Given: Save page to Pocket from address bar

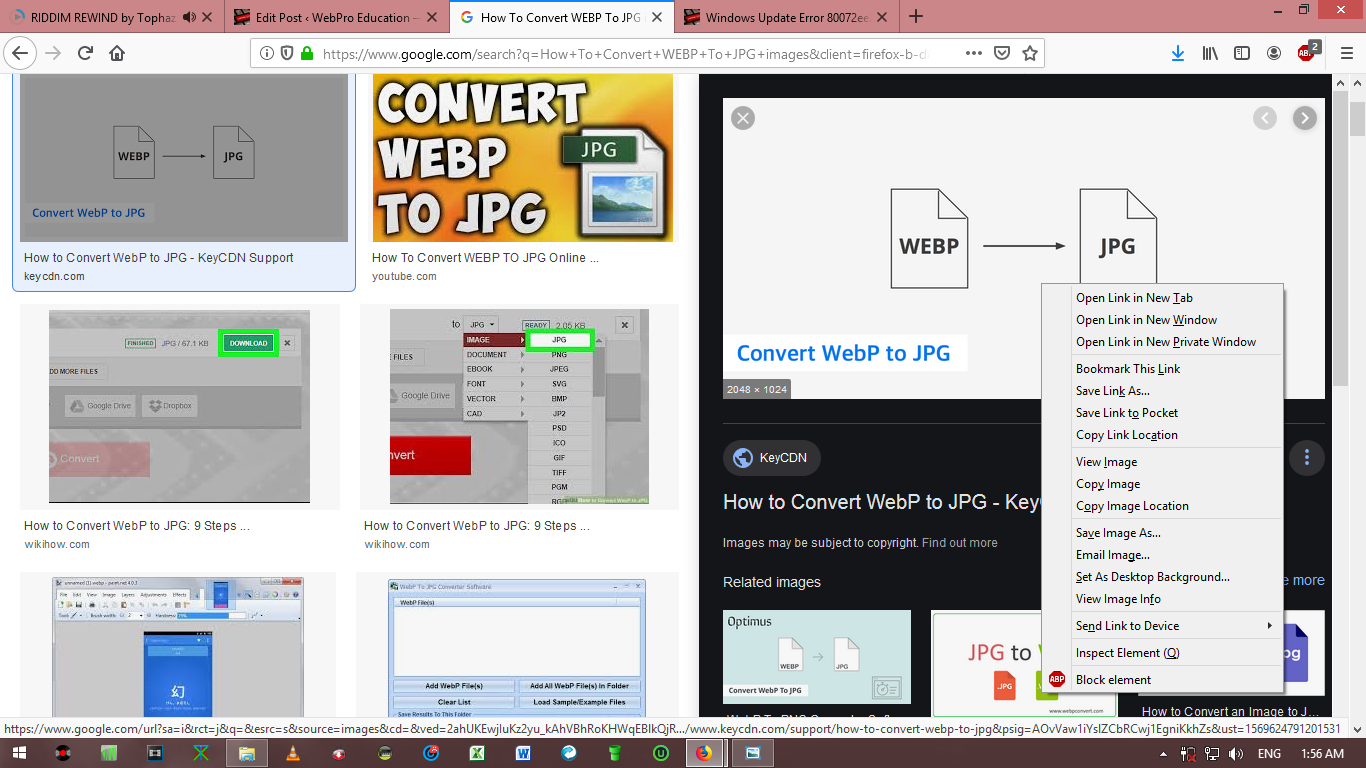Looking at the screenshot, I should (1002, 53).
